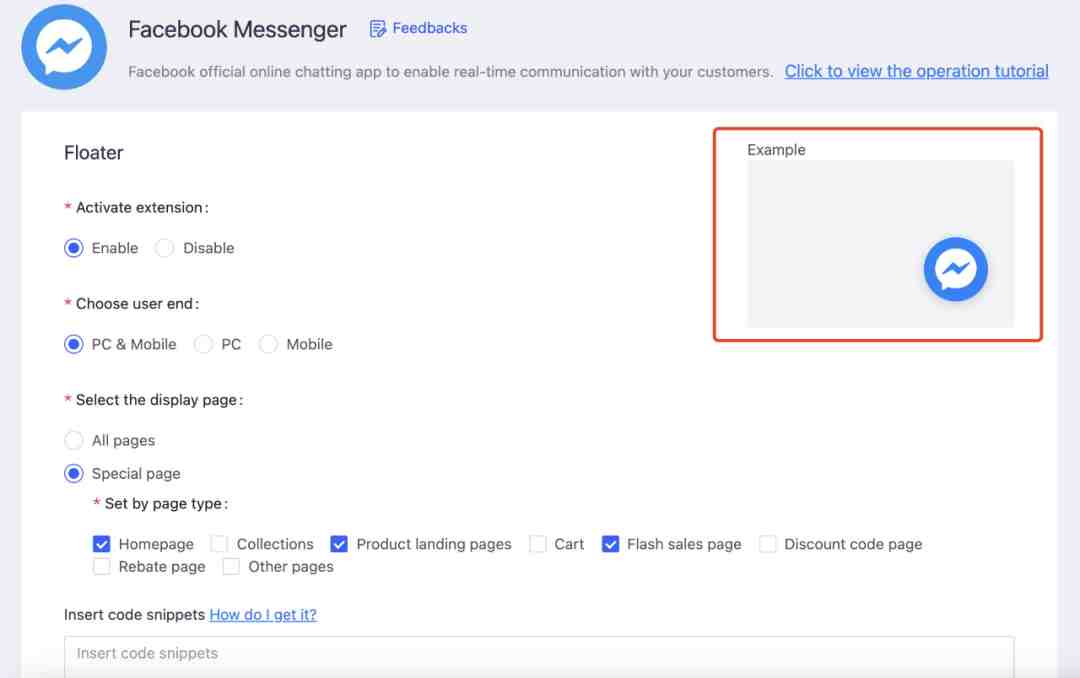Uncheck Flash sales page checkbox
1080x678 pixels.
(x=610, y=544)
